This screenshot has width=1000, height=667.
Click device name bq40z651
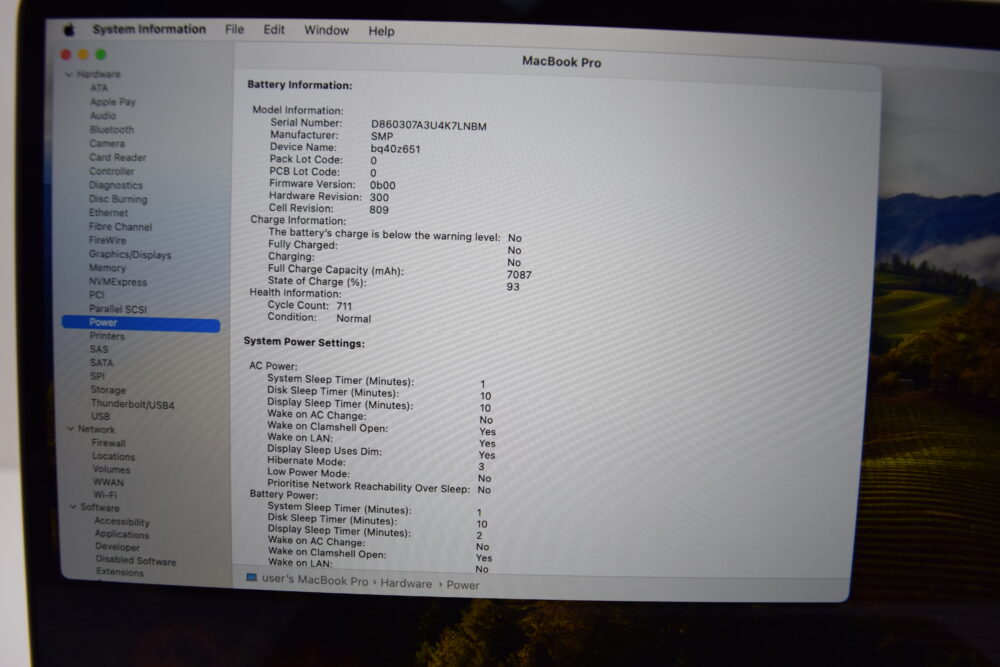coord(395,149)
